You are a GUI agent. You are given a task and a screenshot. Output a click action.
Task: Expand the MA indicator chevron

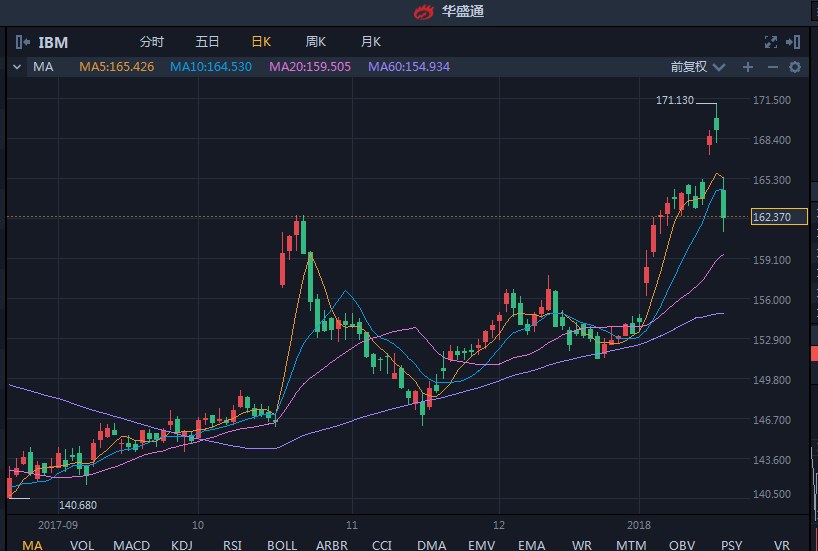[x=16, y=67]
